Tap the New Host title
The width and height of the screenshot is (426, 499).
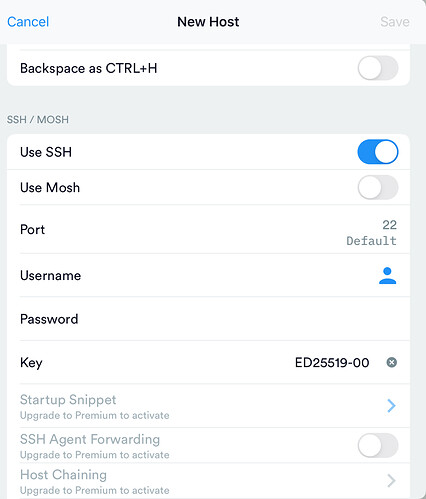click(208, 22)
